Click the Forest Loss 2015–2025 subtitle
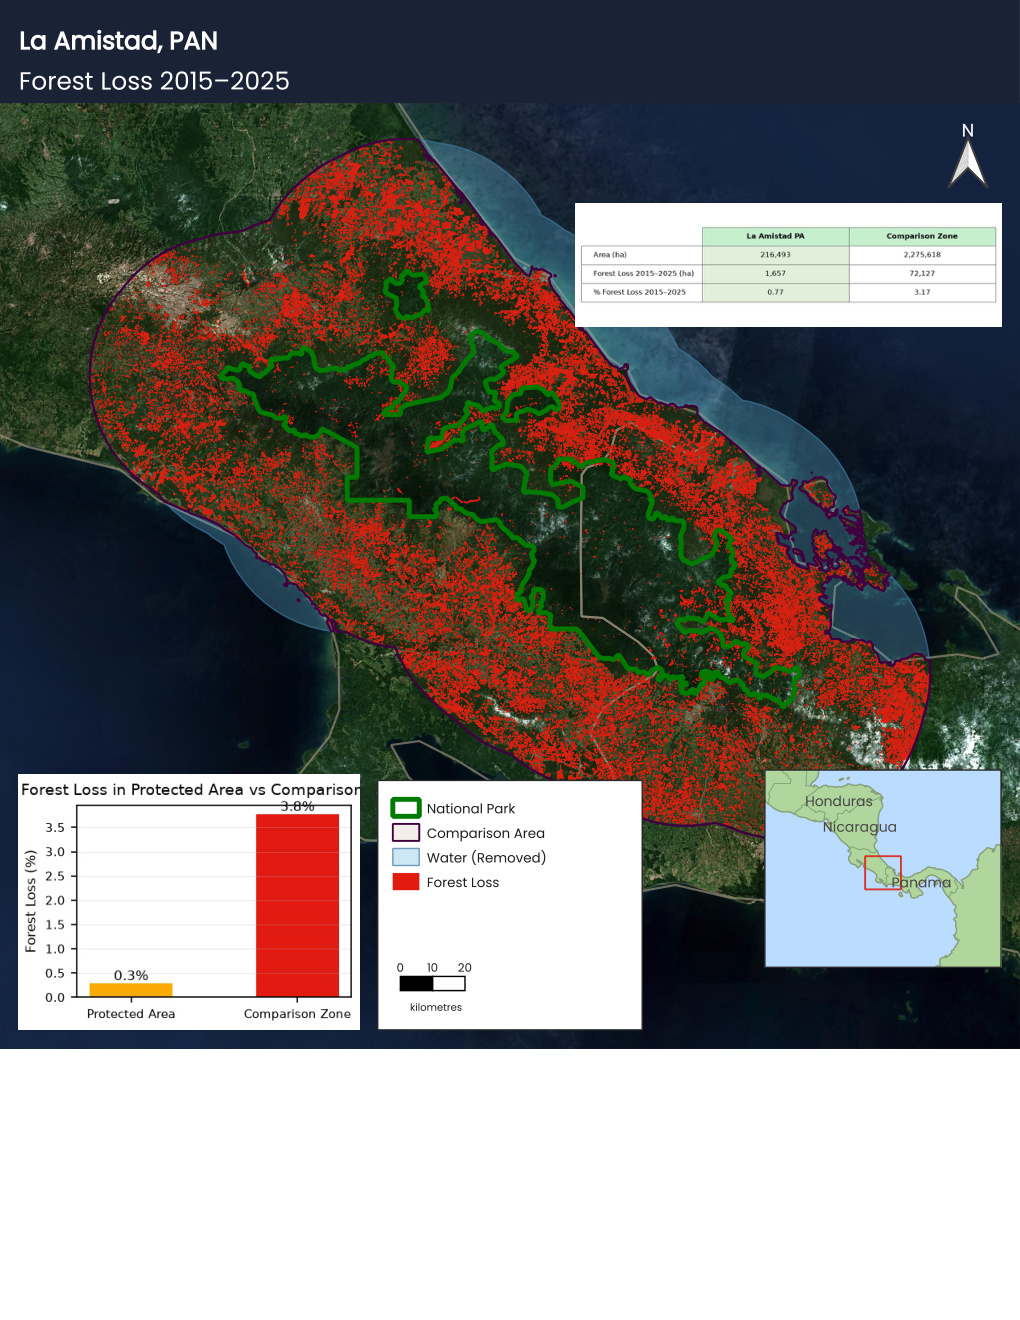Screen dimensions: 1020x1320 coord(154,81)
